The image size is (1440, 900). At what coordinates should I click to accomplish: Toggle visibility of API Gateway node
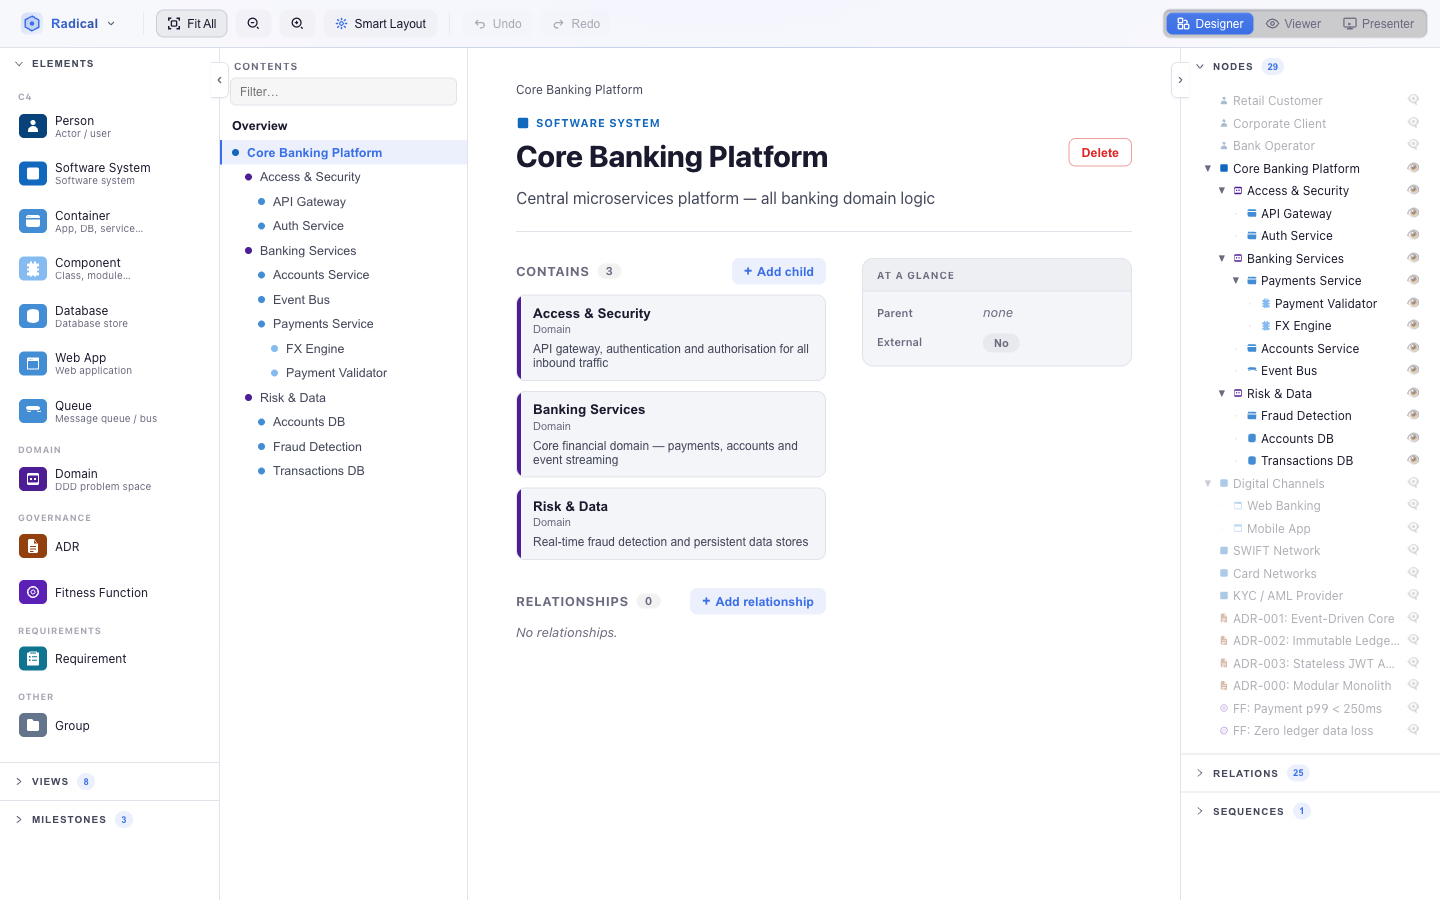click(x=1413, y=213)
